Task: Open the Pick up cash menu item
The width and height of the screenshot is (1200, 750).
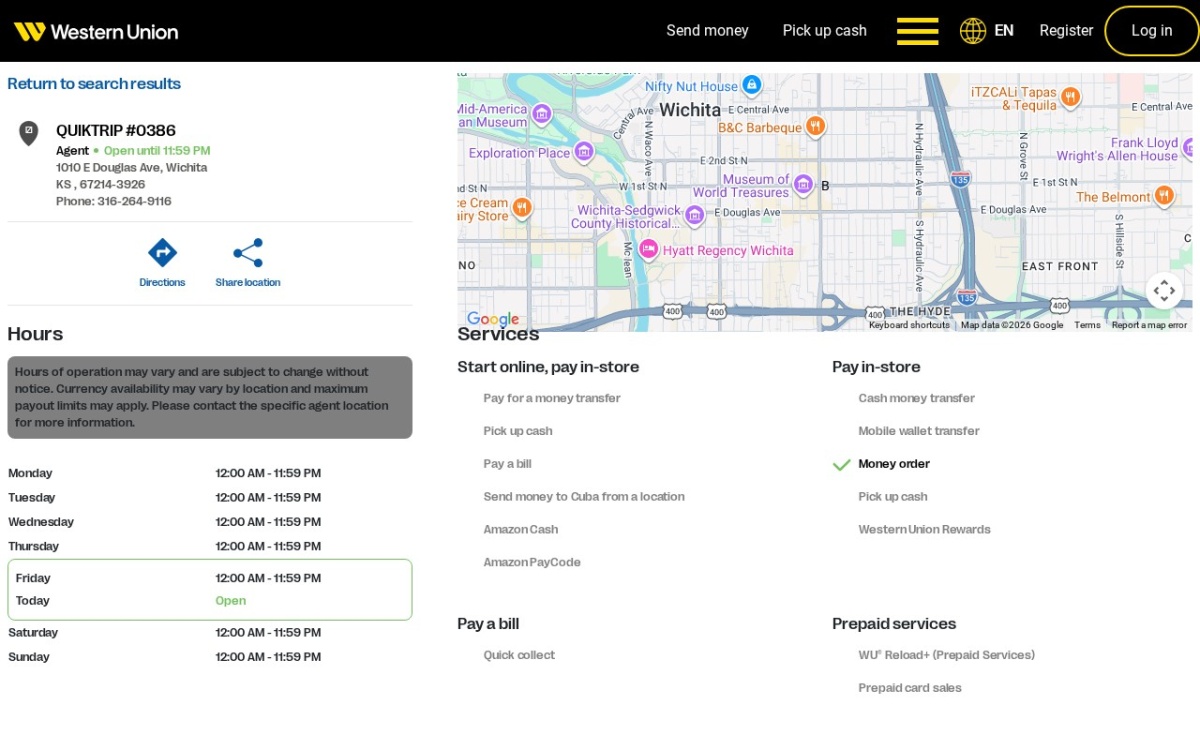Action: tap(825, 31)
